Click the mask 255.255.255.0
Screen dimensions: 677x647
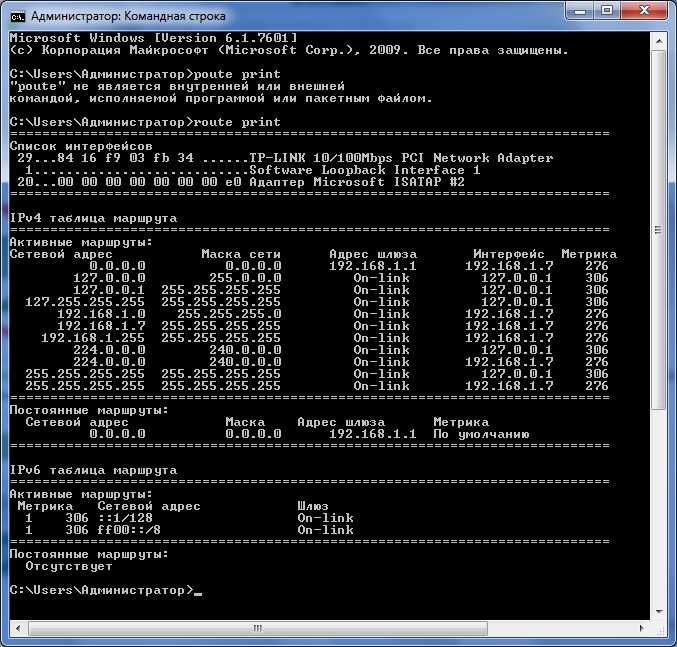click(229, 314)
